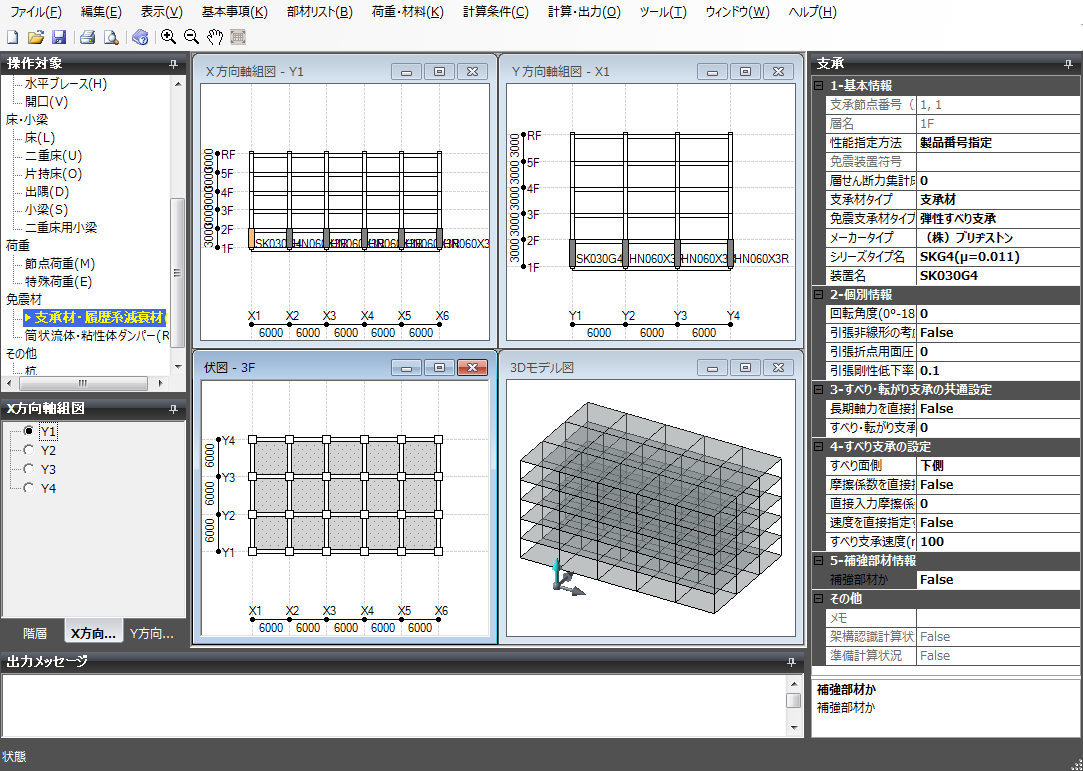Activate the hand pan tool
1083x771 pixels.
click(215, 37)
